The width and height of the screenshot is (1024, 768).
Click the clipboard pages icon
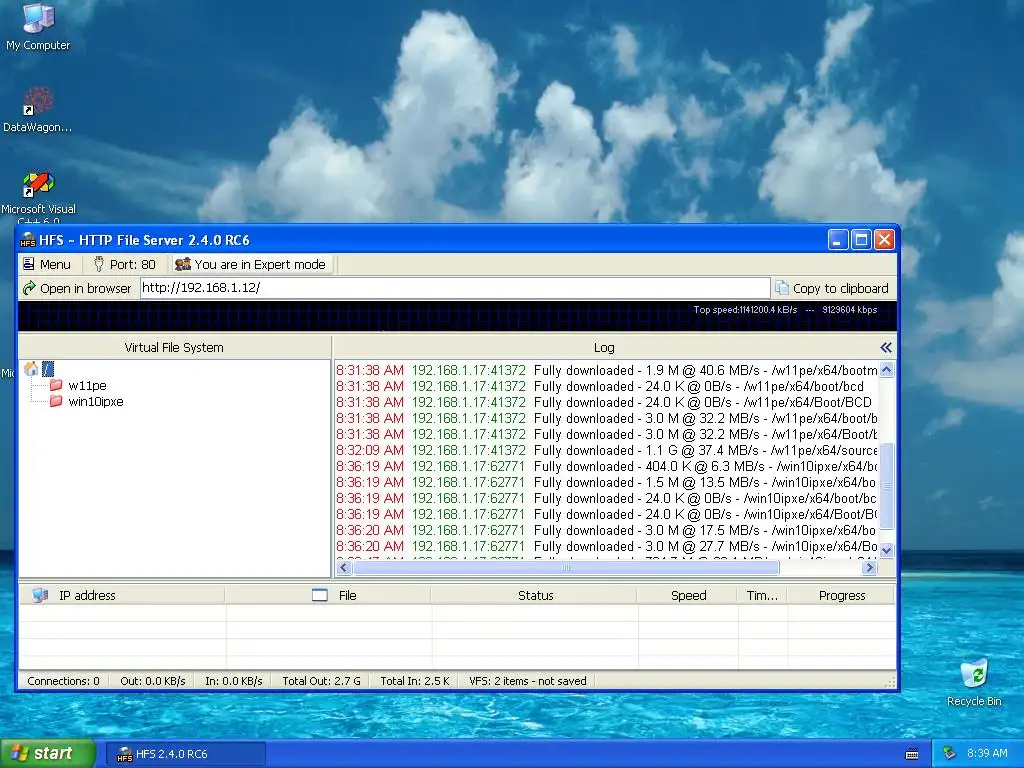point(781,287)
